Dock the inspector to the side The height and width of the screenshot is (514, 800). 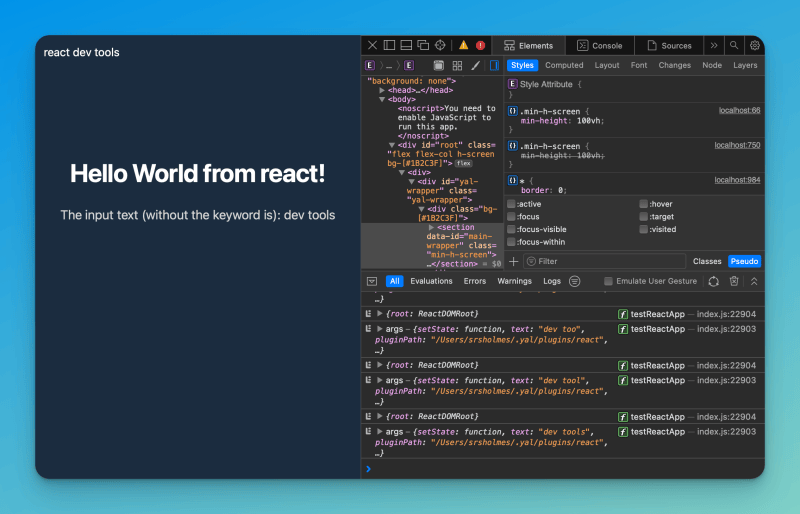[389, 45]
